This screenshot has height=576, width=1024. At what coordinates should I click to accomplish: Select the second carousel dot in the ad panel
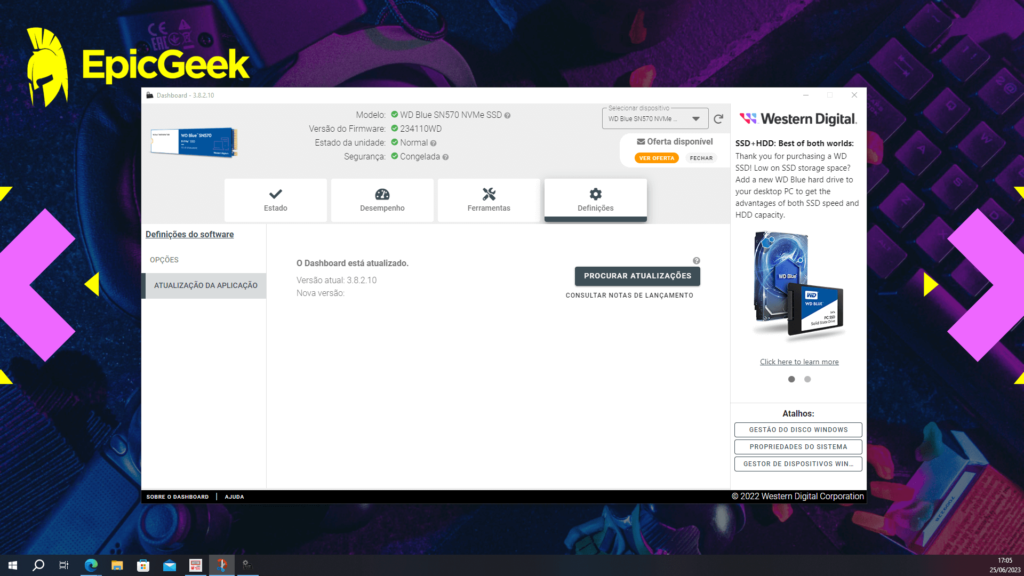[808, 379]
